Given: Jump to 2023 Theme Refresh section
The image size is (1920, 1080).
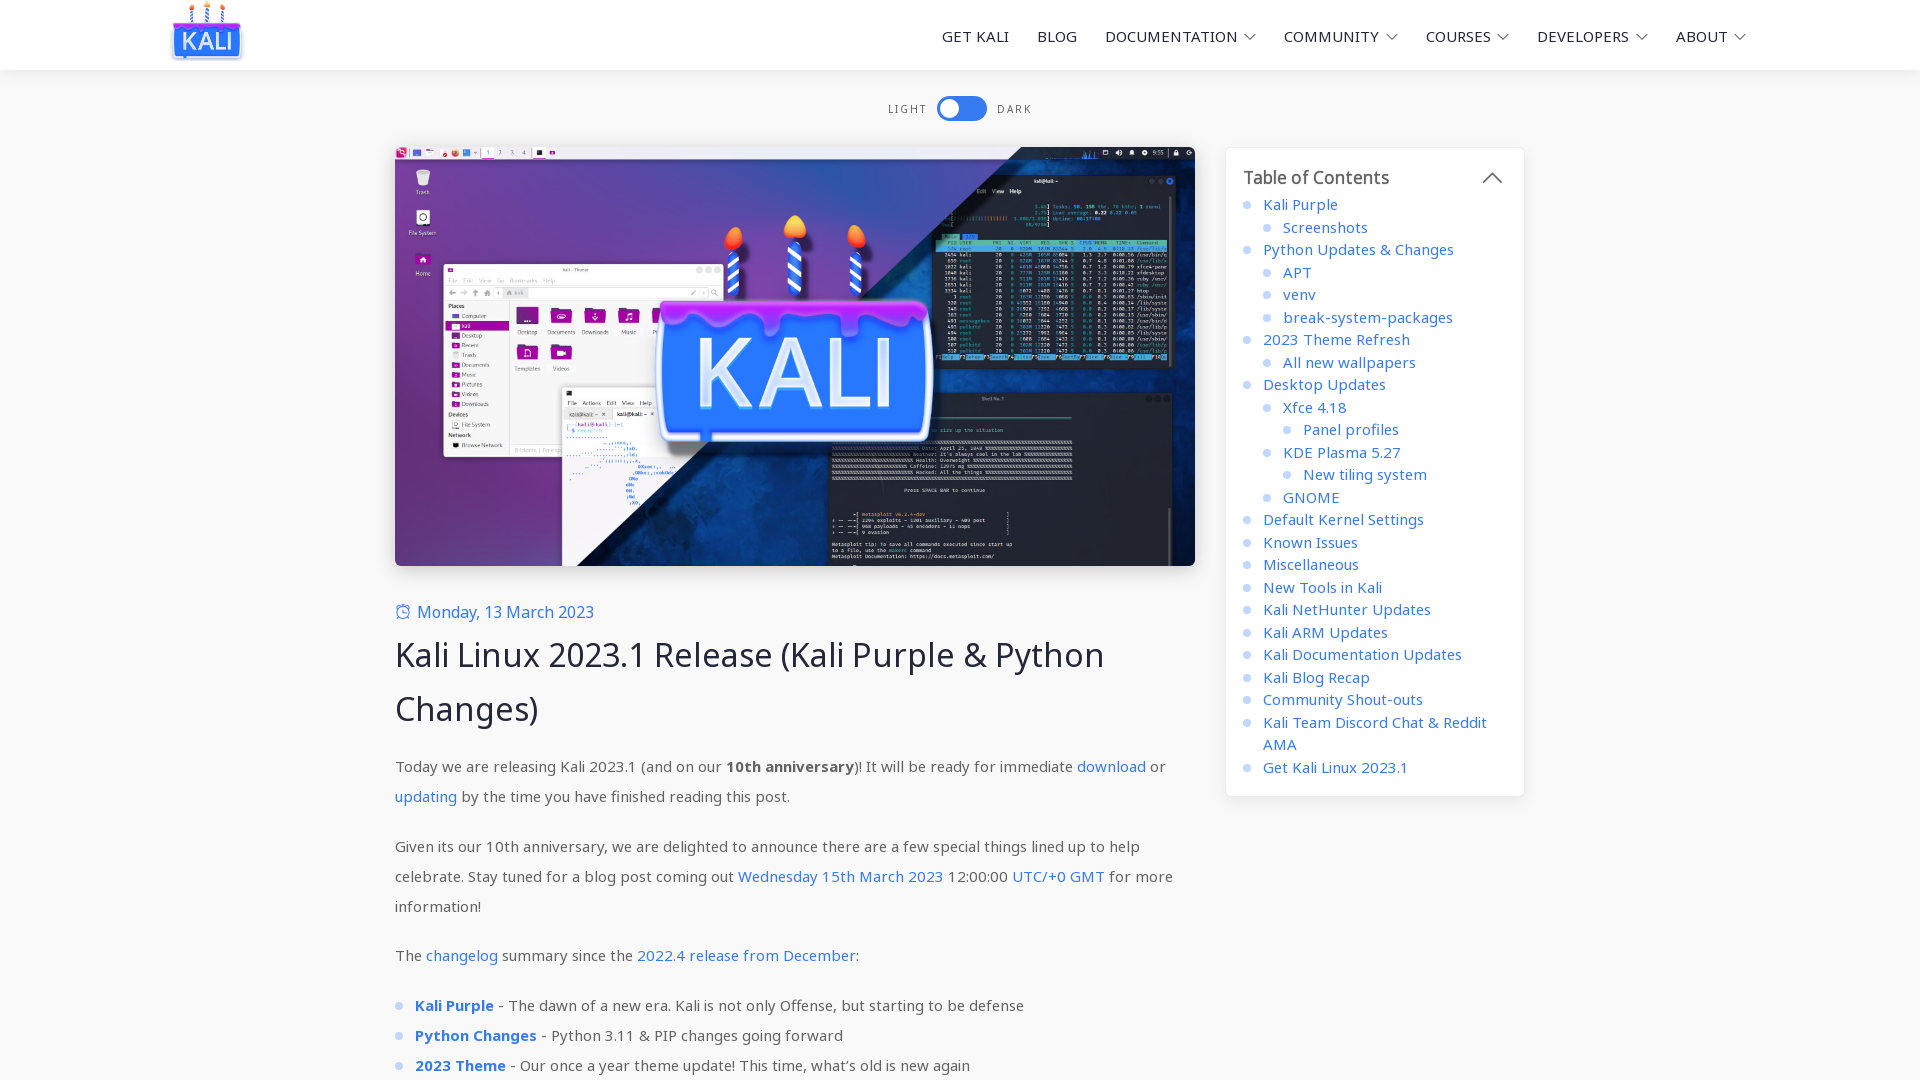Looking at the screenshot, I should click(1336, 339).
